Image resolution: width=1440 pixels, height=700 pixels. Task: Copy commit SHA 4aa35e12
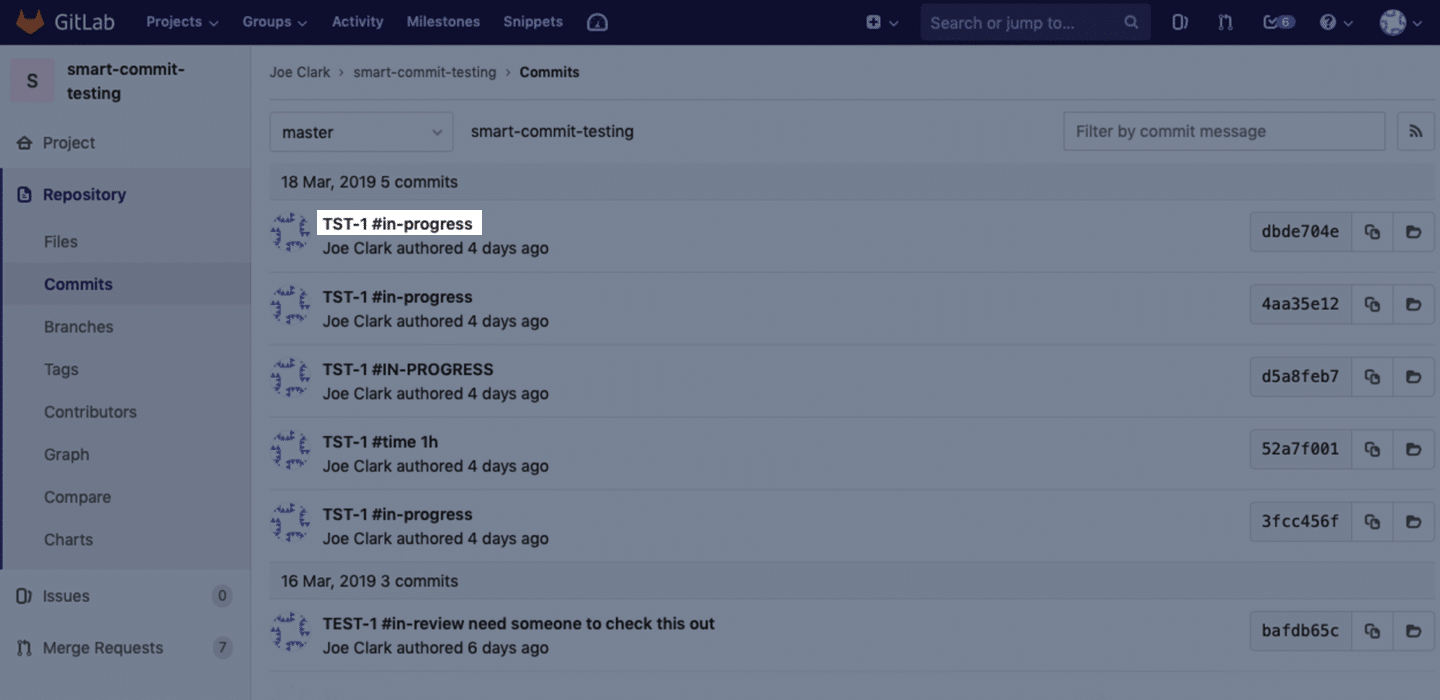[1372, 304]
